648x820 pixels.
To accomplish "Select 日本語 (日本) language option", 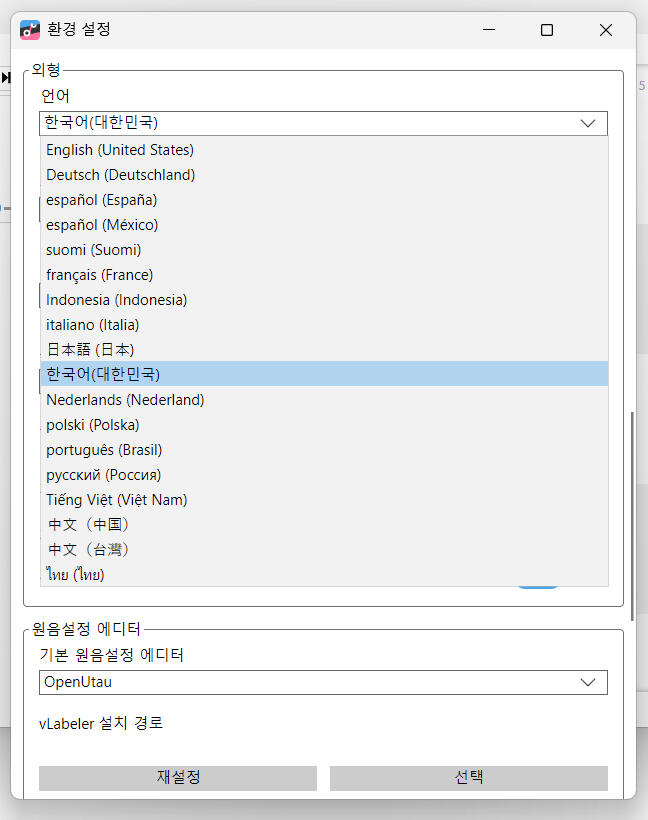I will 90,350.
